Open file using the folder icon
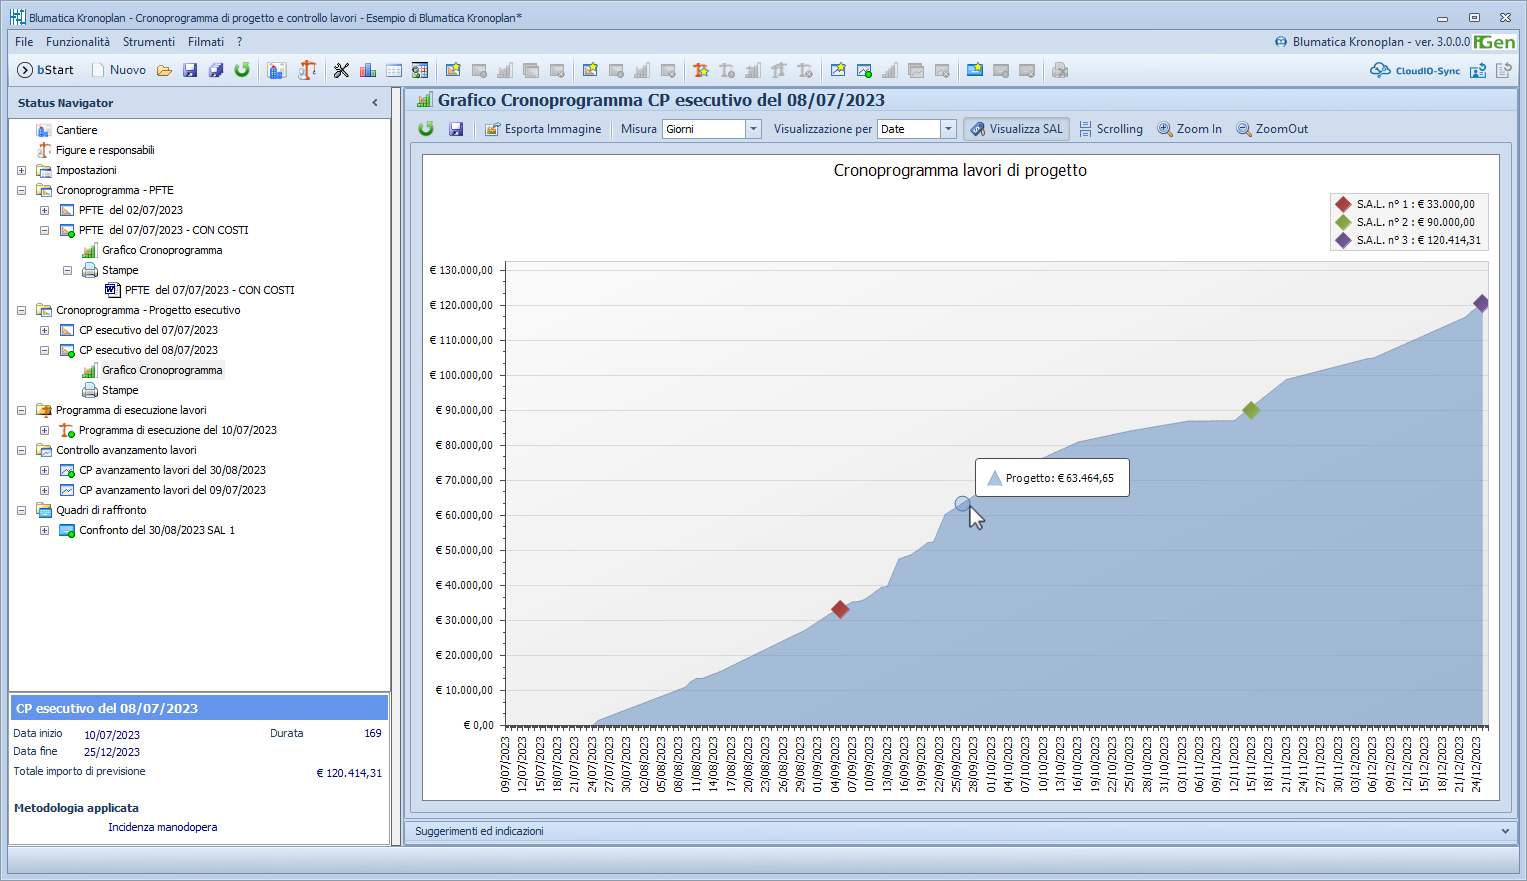Screen dimensions: 1527x881 click(x=164, y=70)
